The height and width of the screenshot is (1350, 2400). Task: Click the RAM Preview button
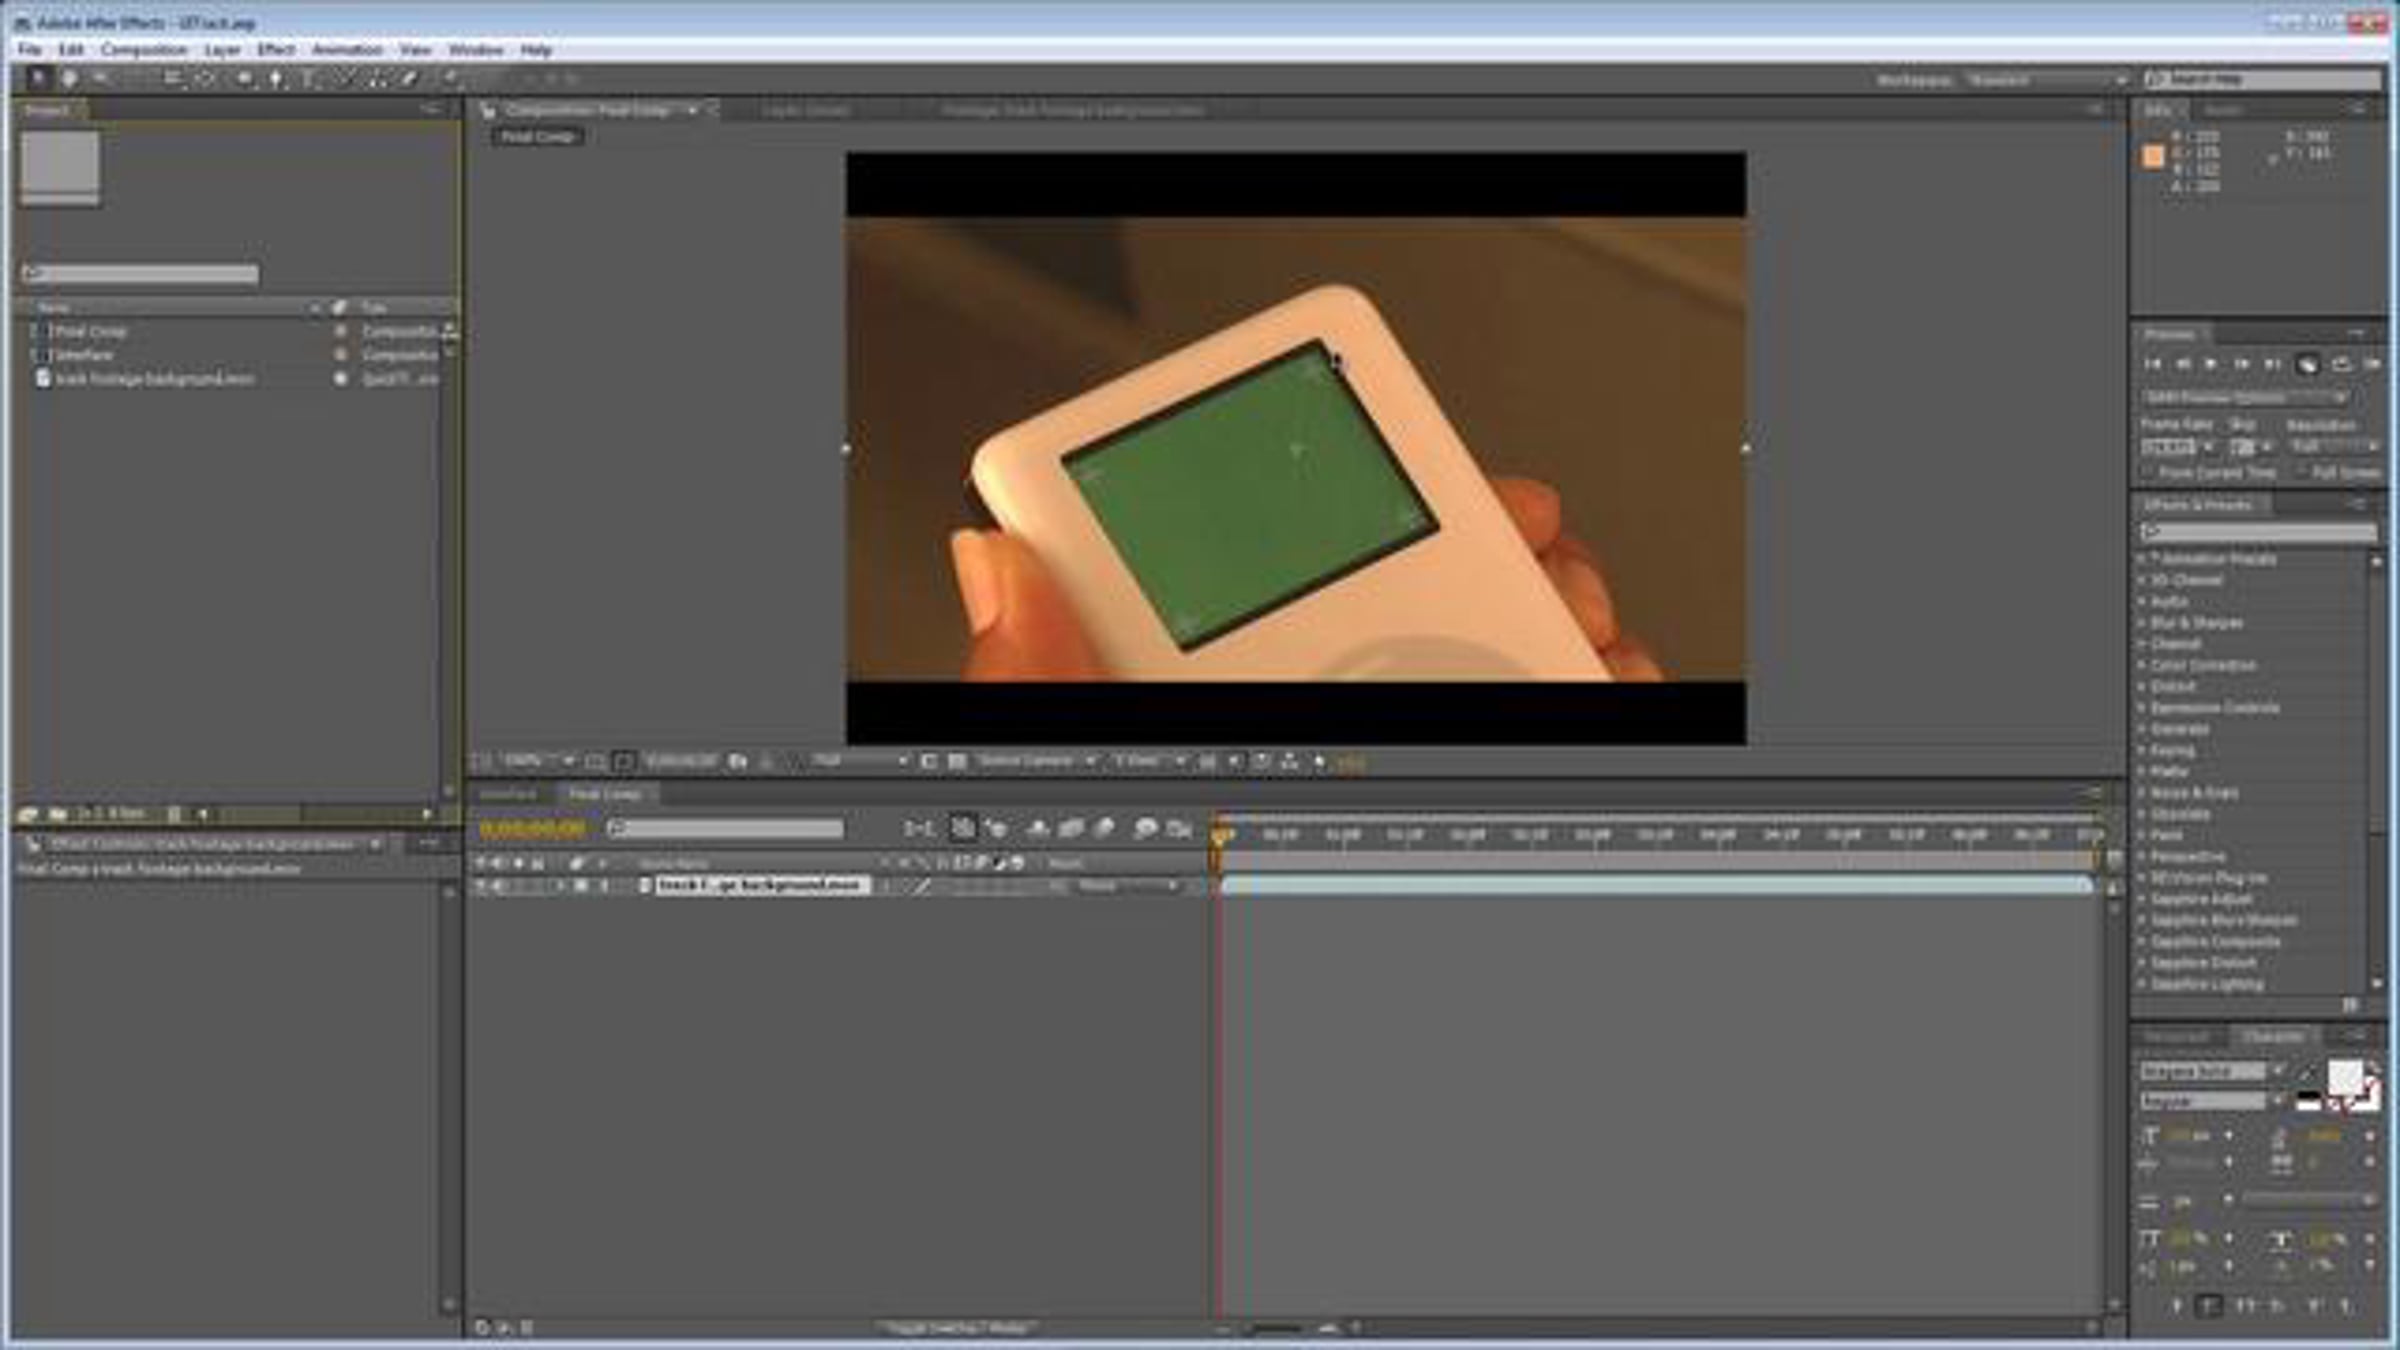click(x=2373, y=364)
